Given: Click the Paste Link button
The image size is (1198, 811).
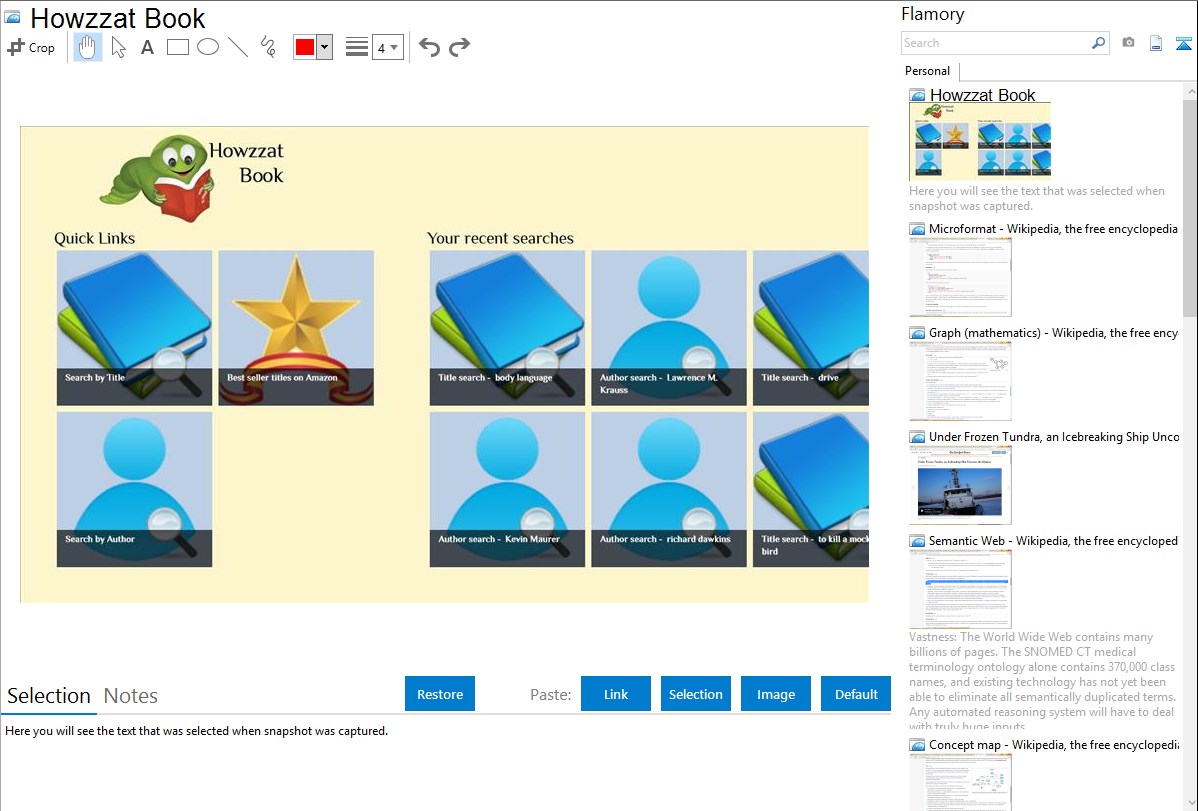Looking at the screenshot, I should [x=616, y=694].
